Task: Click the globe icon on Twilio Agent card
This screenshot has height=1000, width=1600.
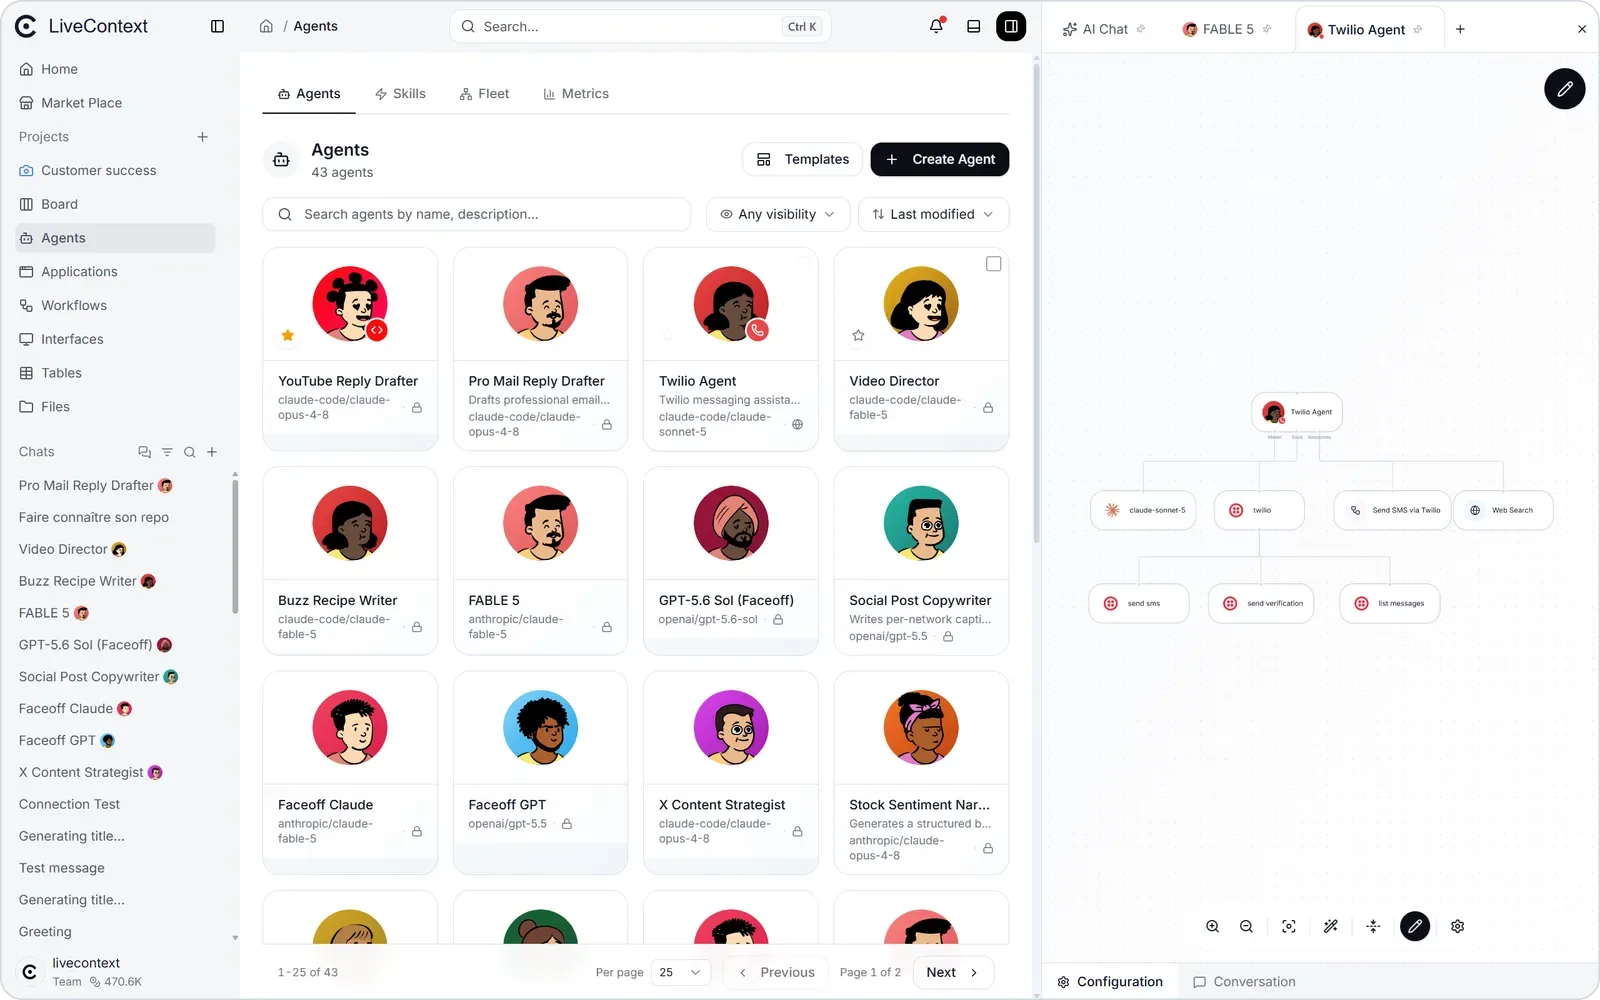Action: tap(797, 425)
